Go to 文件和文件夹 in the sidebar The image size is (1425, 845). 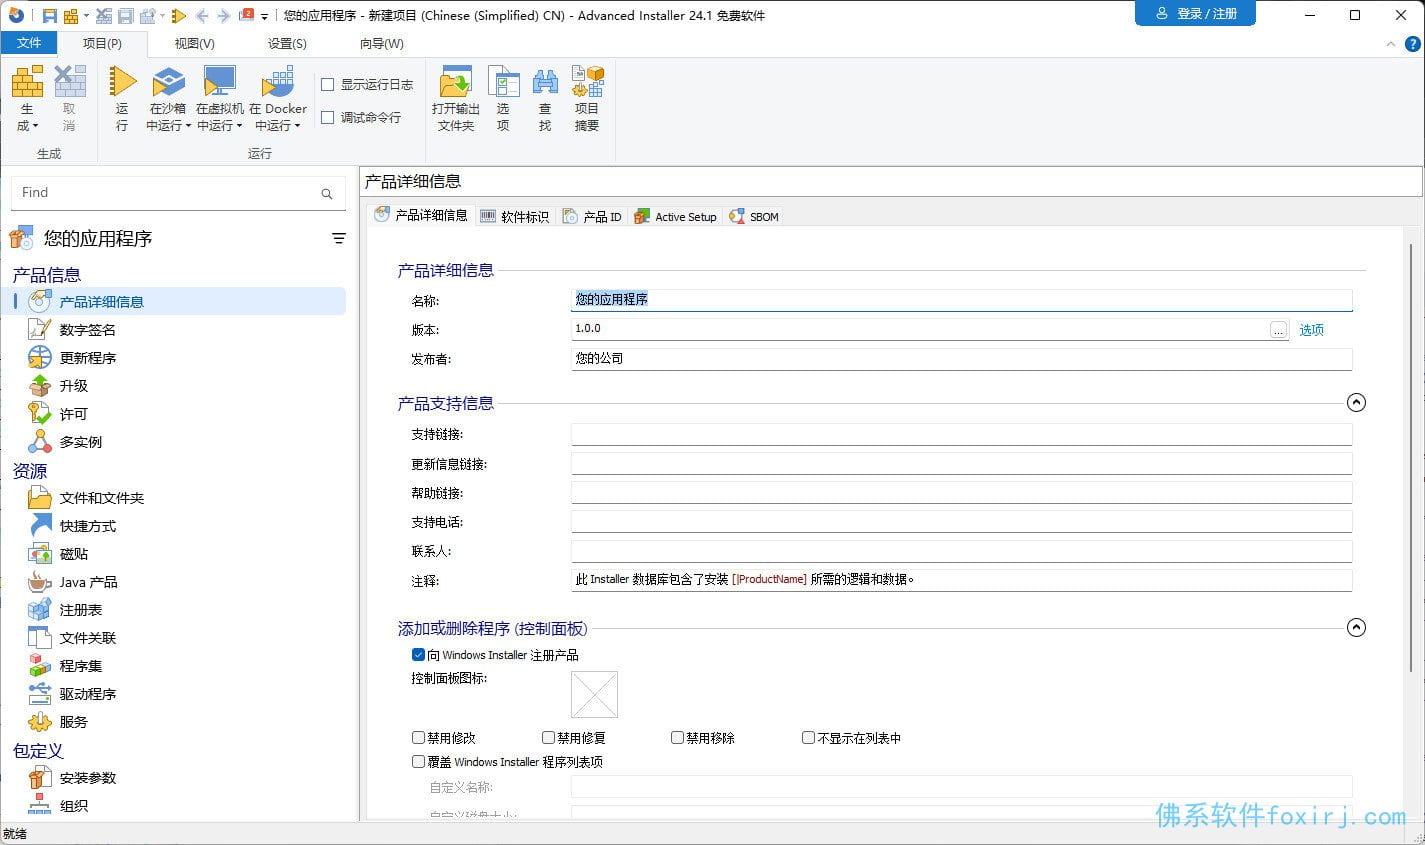[x=102, y=498]
